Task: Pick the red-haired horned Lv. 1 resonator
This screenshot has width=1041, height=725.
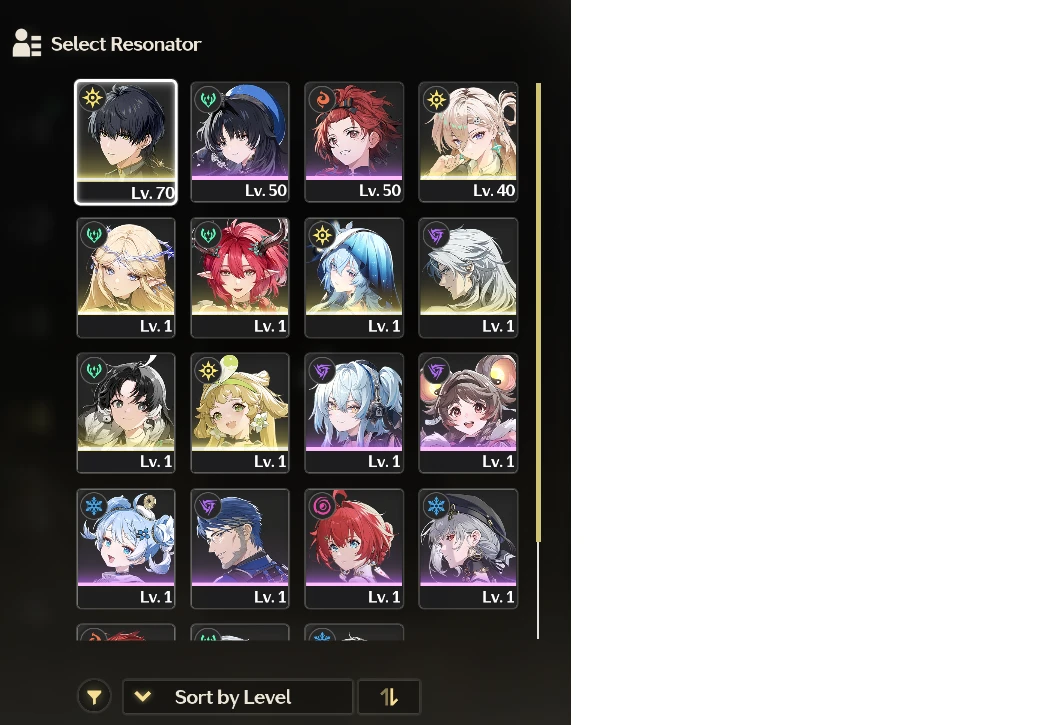Action: click(x=240, y=278)
